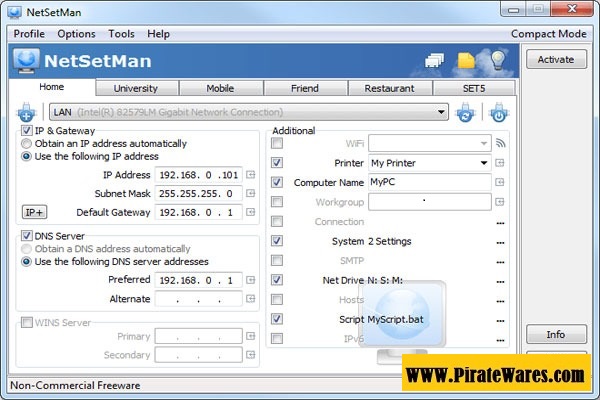
Task: Click the arrow icon beside Alternate DNS
Action: point(251,299)
